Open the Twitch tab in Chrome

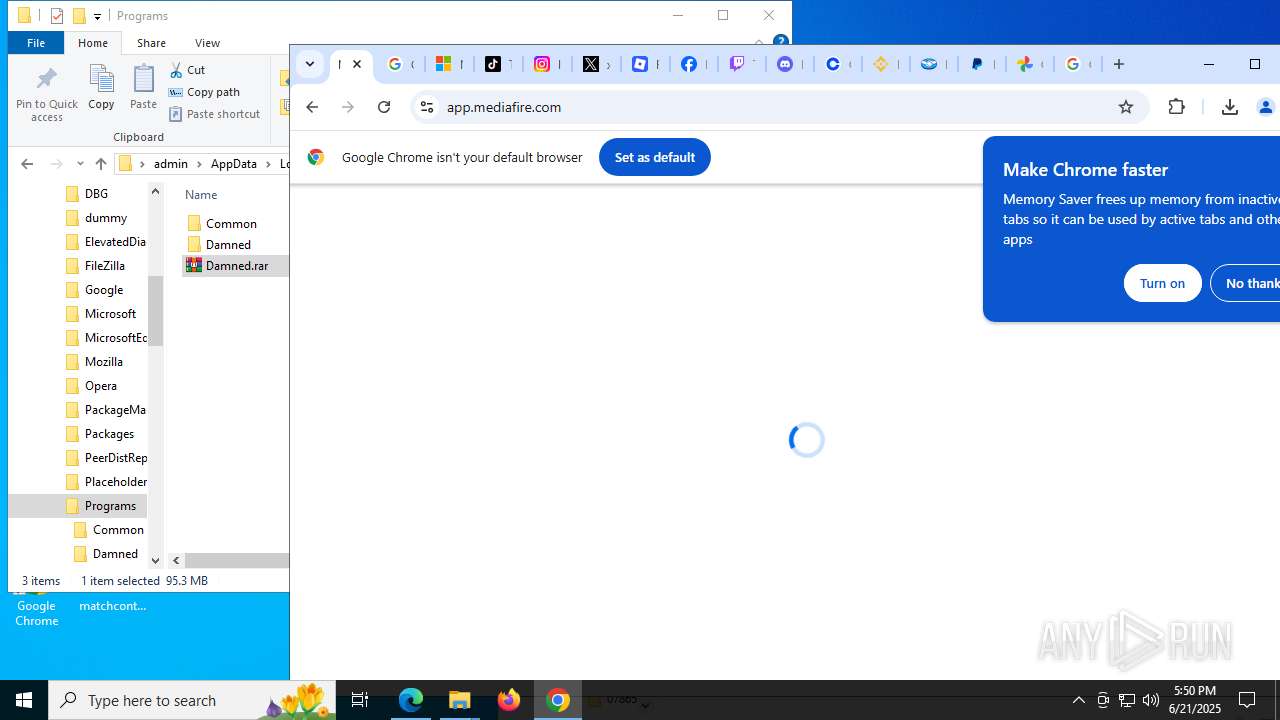point(738,64)
